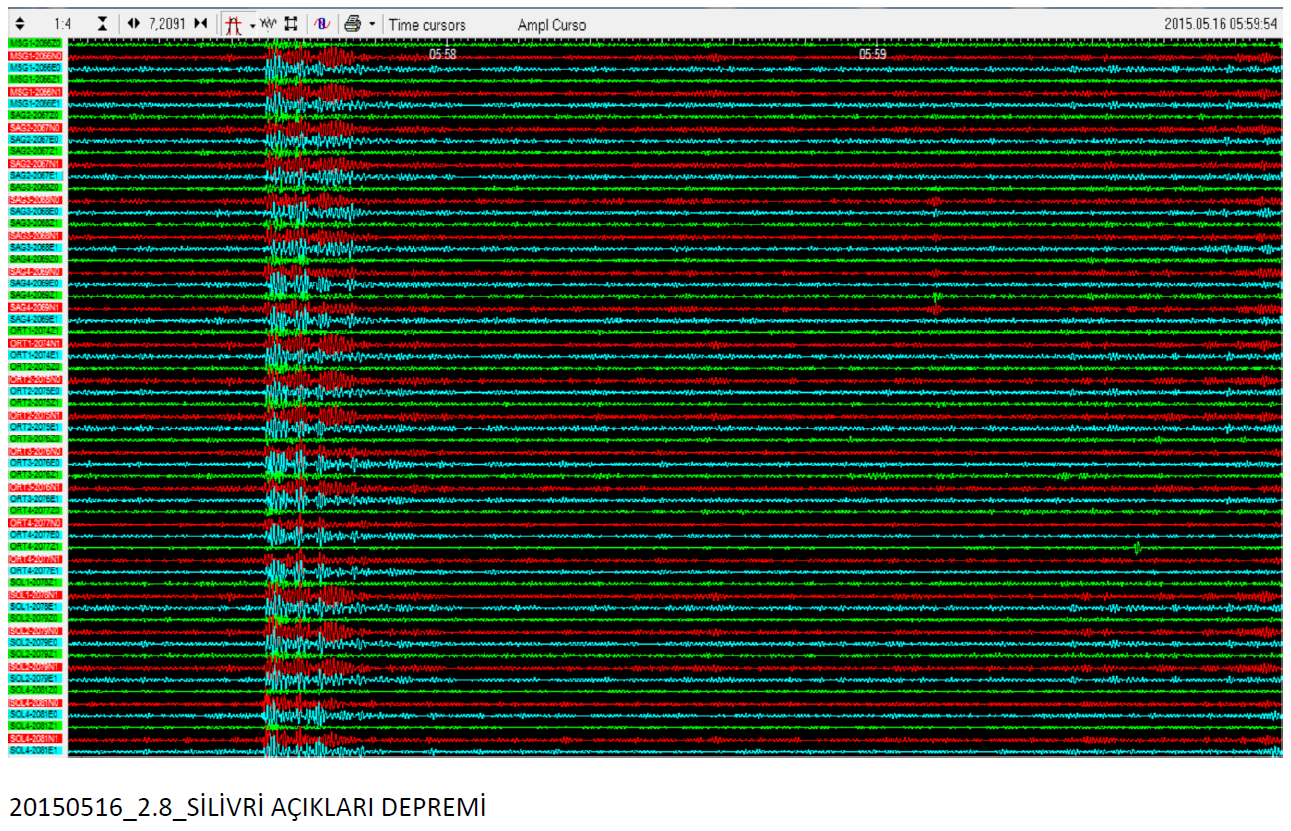Click the fit-to-window frame icon

pyautogui.click(x=291, y=24)
